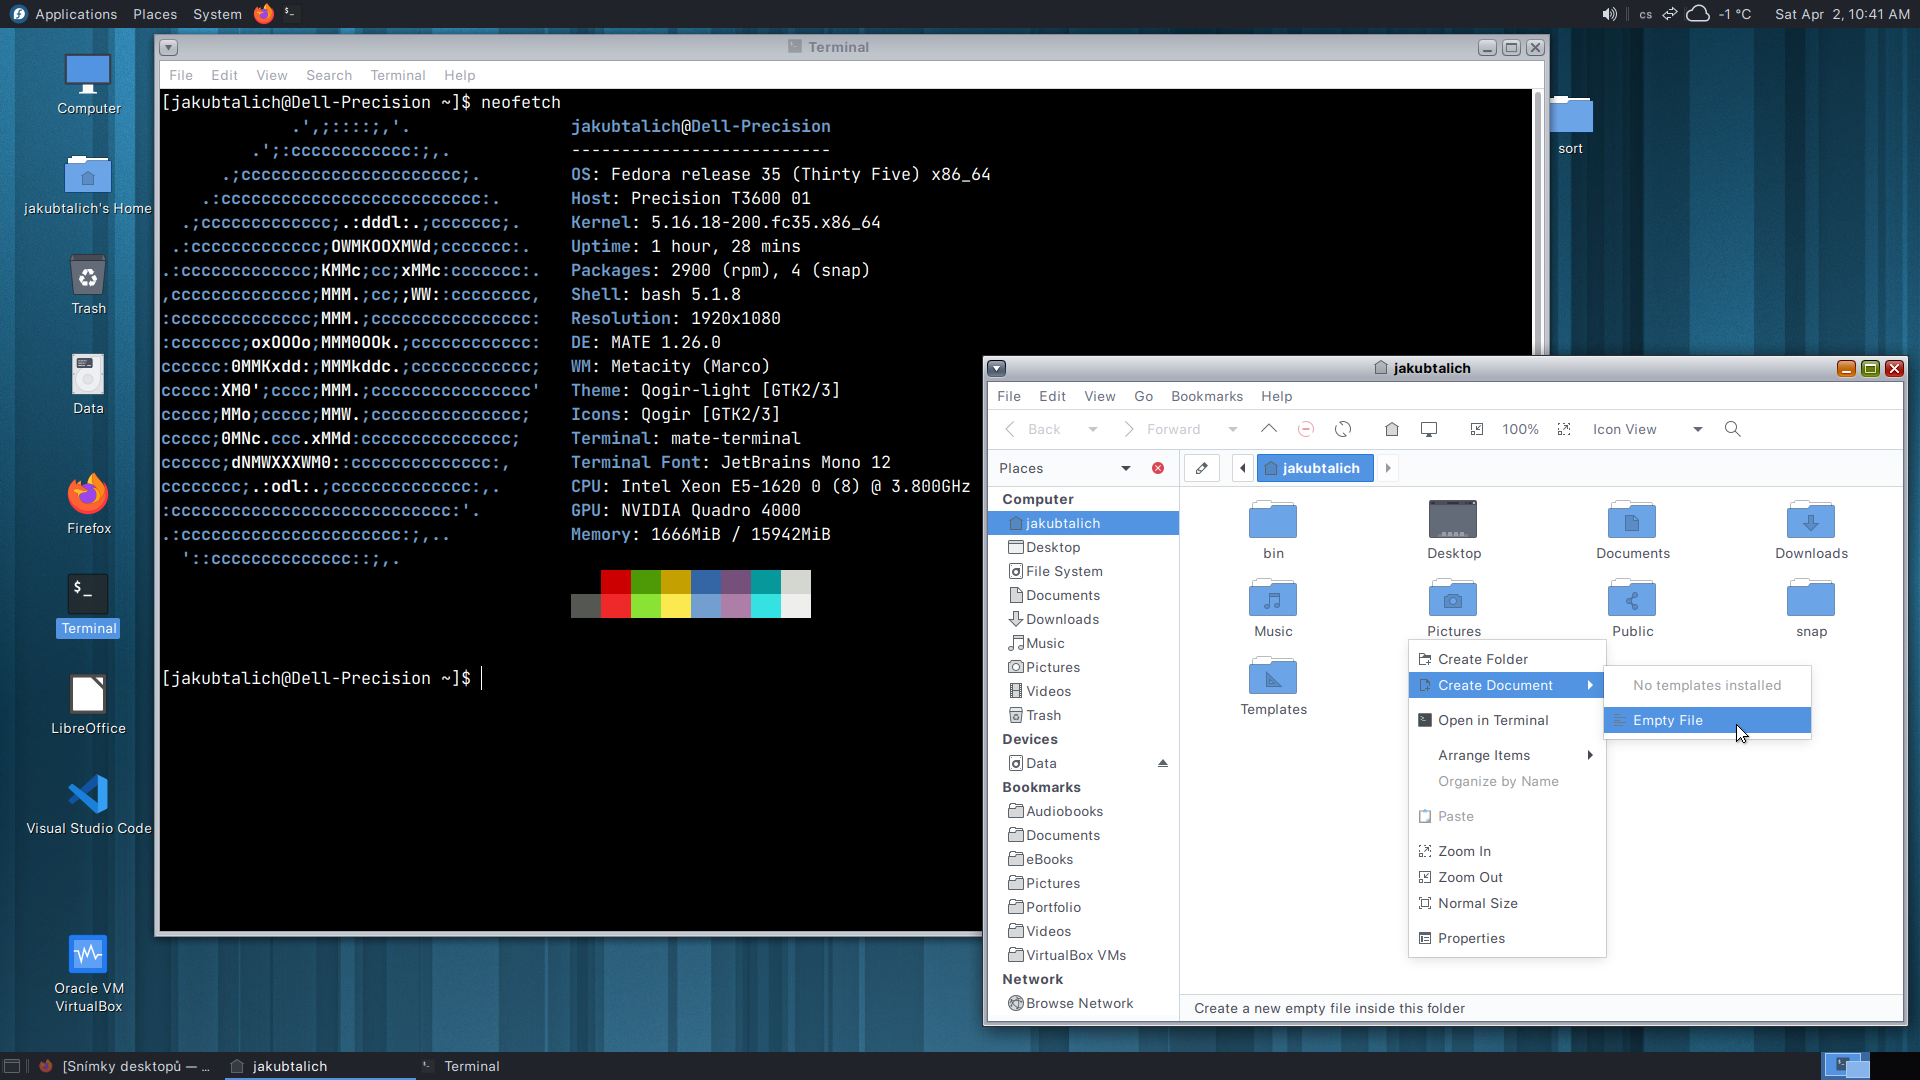Close the Places sidebar pane
This screenshot has width=1920, height=1080.
(1158, 468)
